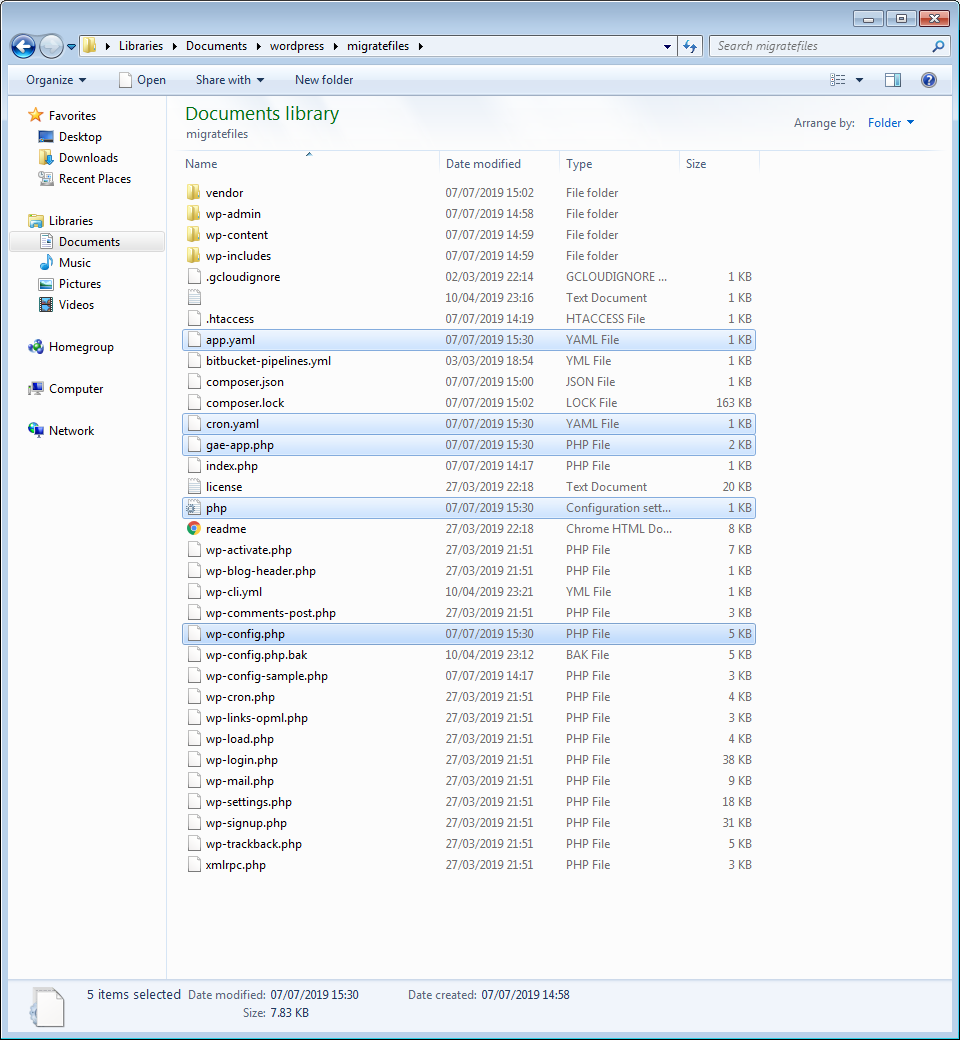
Task: Expand arrow after Libraries breadcrumb
Action: (174, 46)
